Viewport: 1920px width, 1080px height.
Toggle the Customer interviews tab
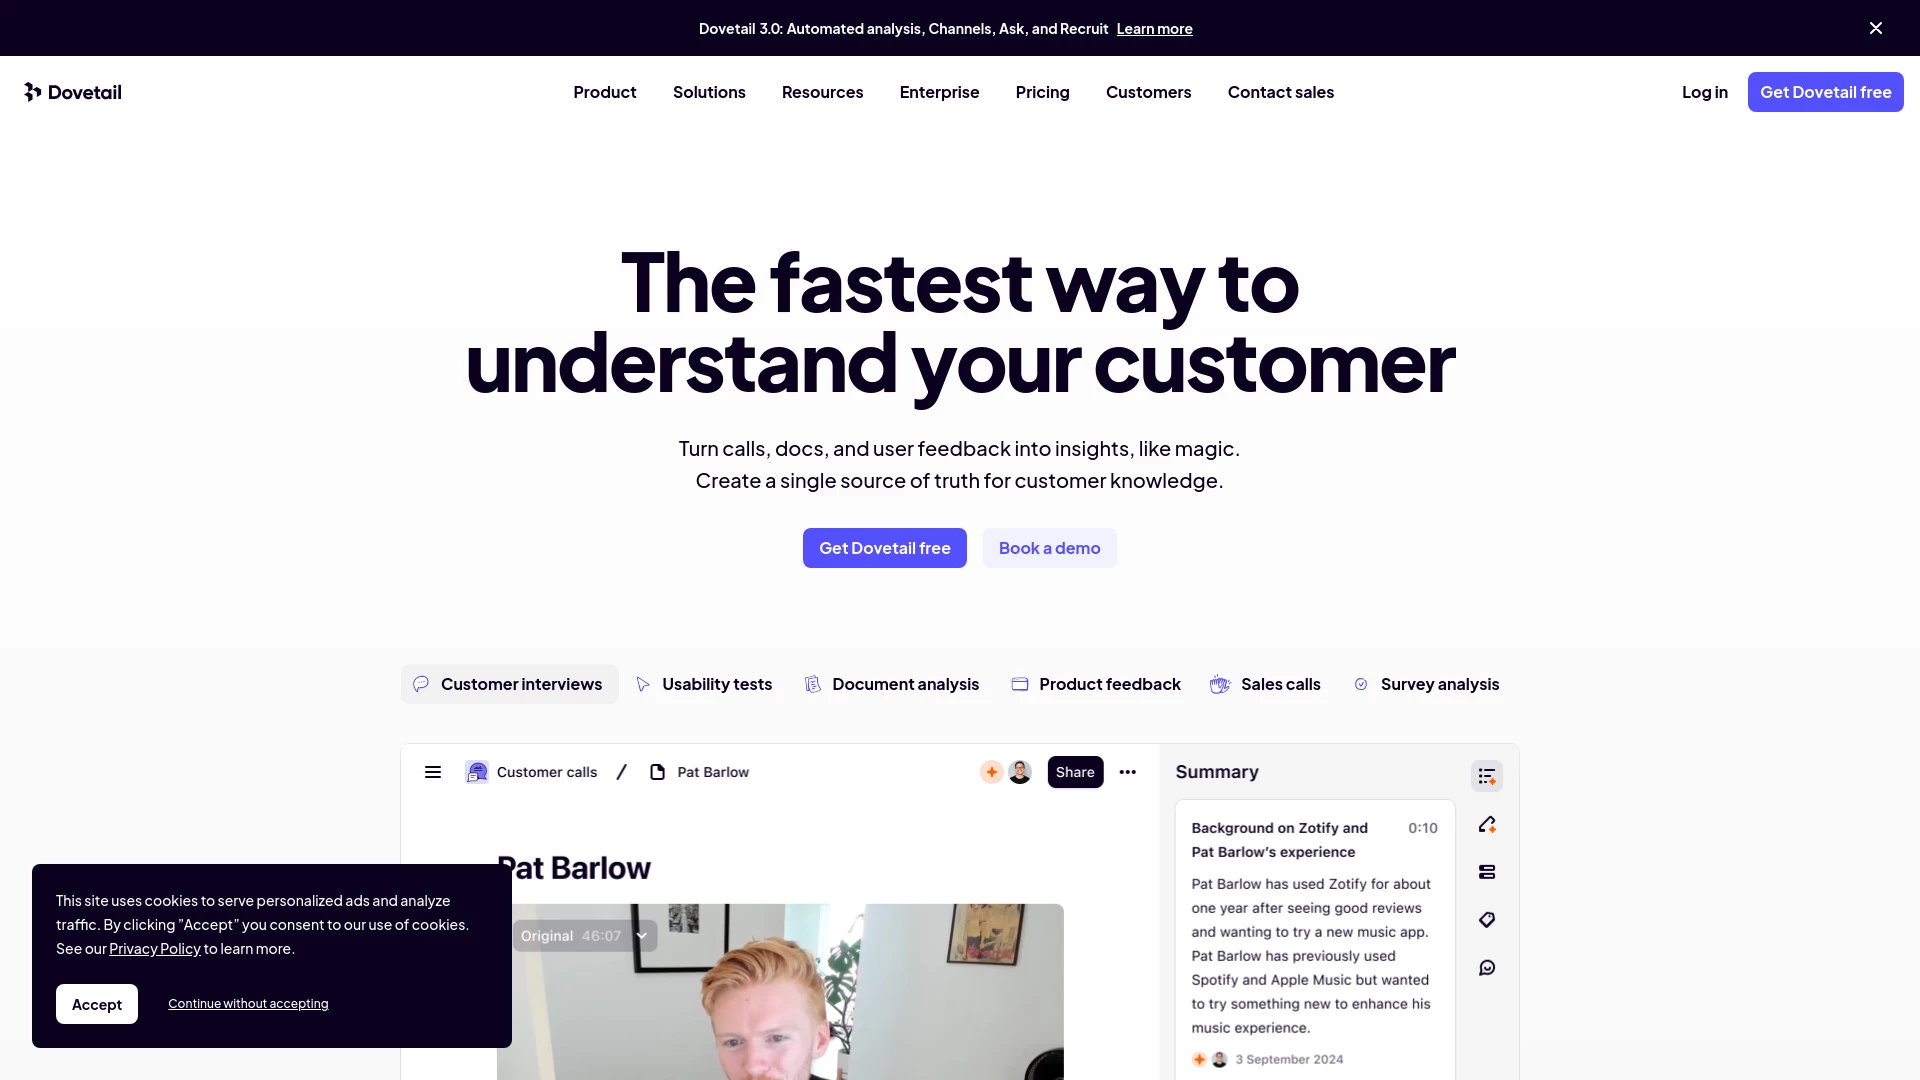pos(508,683)
